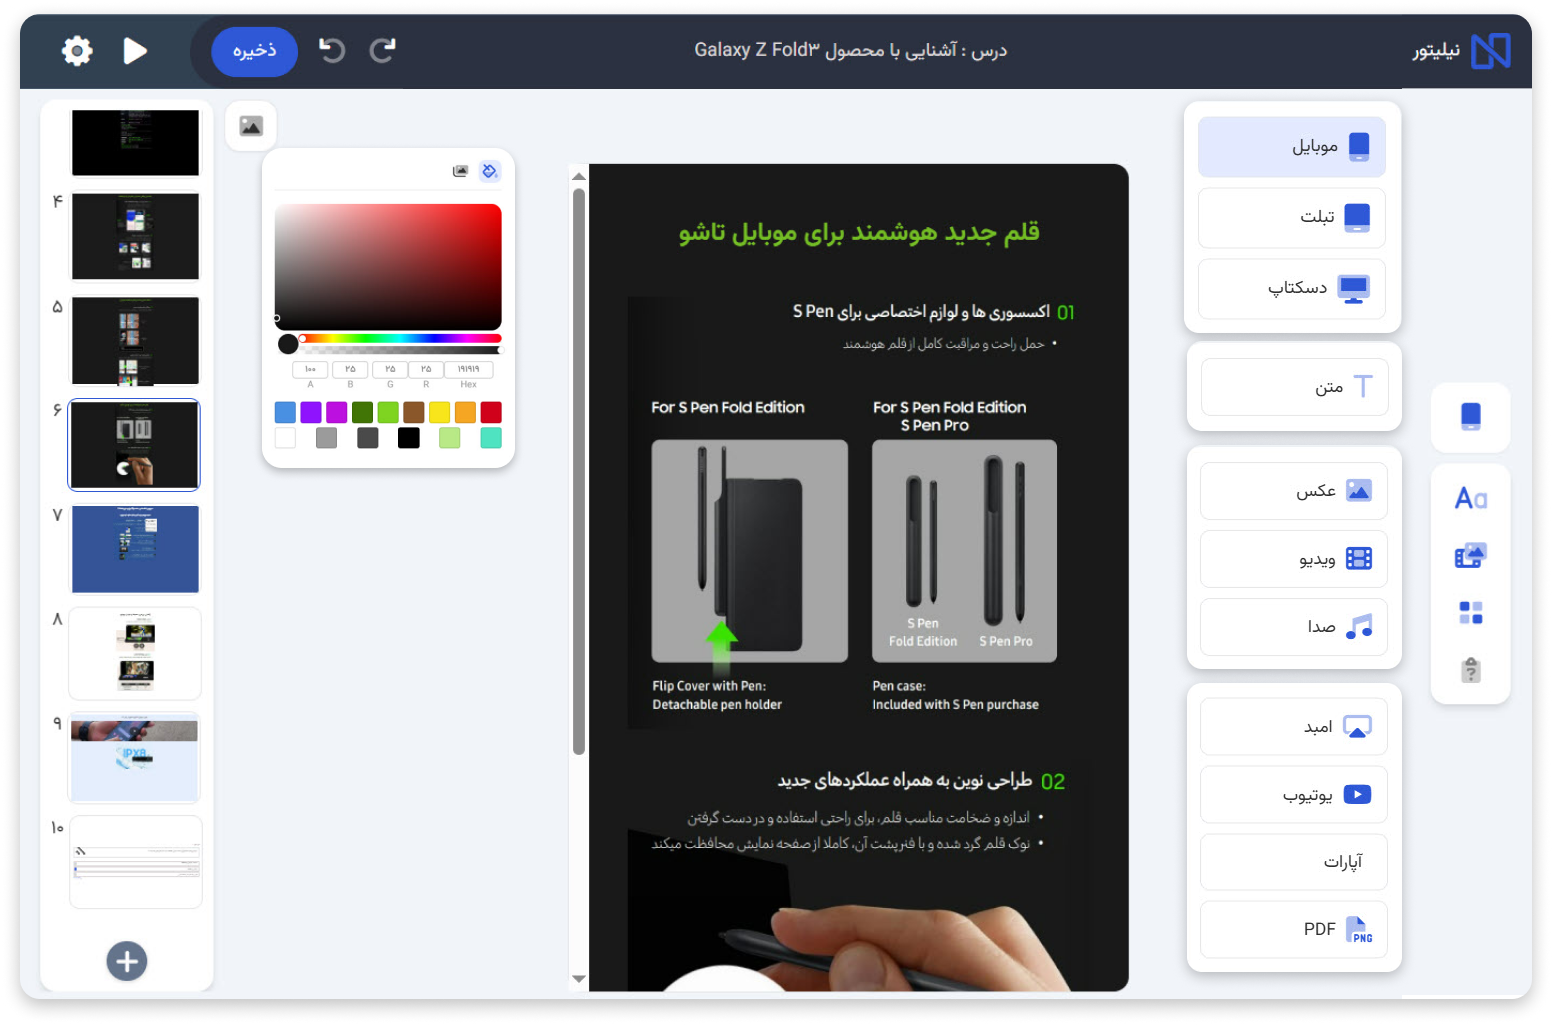Image resolution: width=1552 pixels, height=1025 pixels.
Task: Open the Aa typography panel
Action: (1470, 498)
